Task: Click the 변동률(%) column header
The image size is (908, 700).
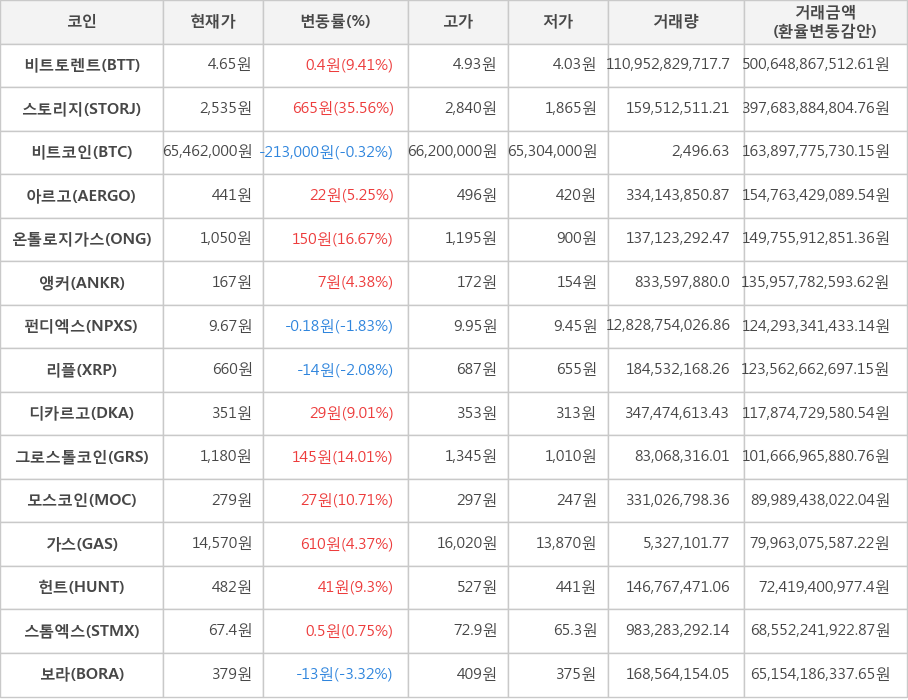Action: (x=335, y=22)
